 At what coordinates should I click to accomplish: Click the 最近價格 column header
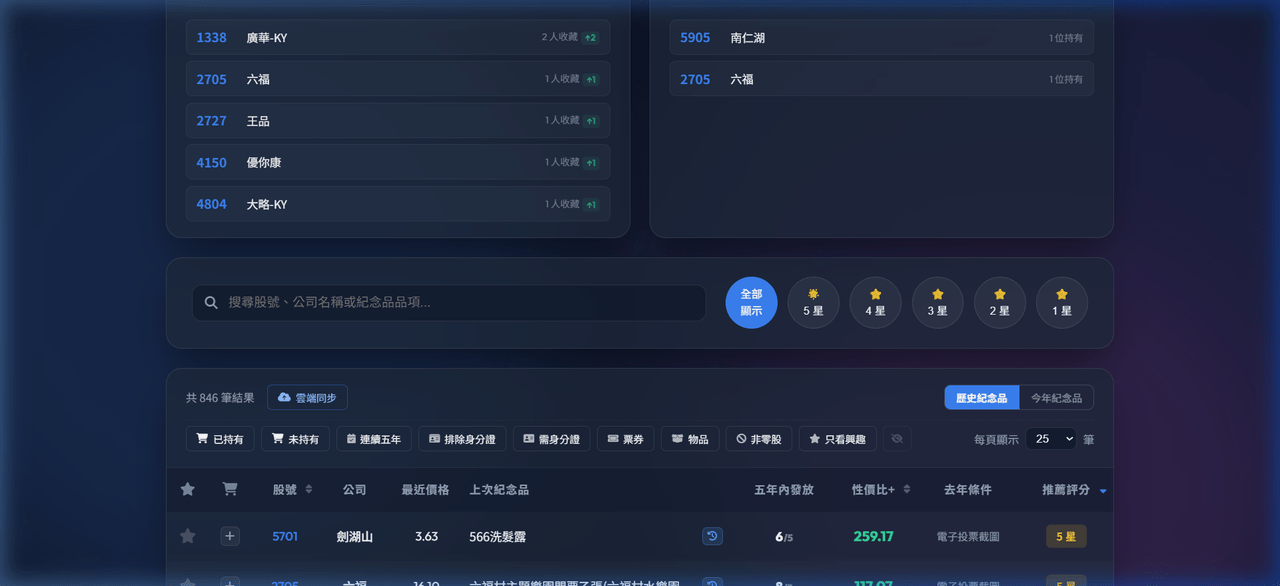pyautogui.click(x=425, y=490)
